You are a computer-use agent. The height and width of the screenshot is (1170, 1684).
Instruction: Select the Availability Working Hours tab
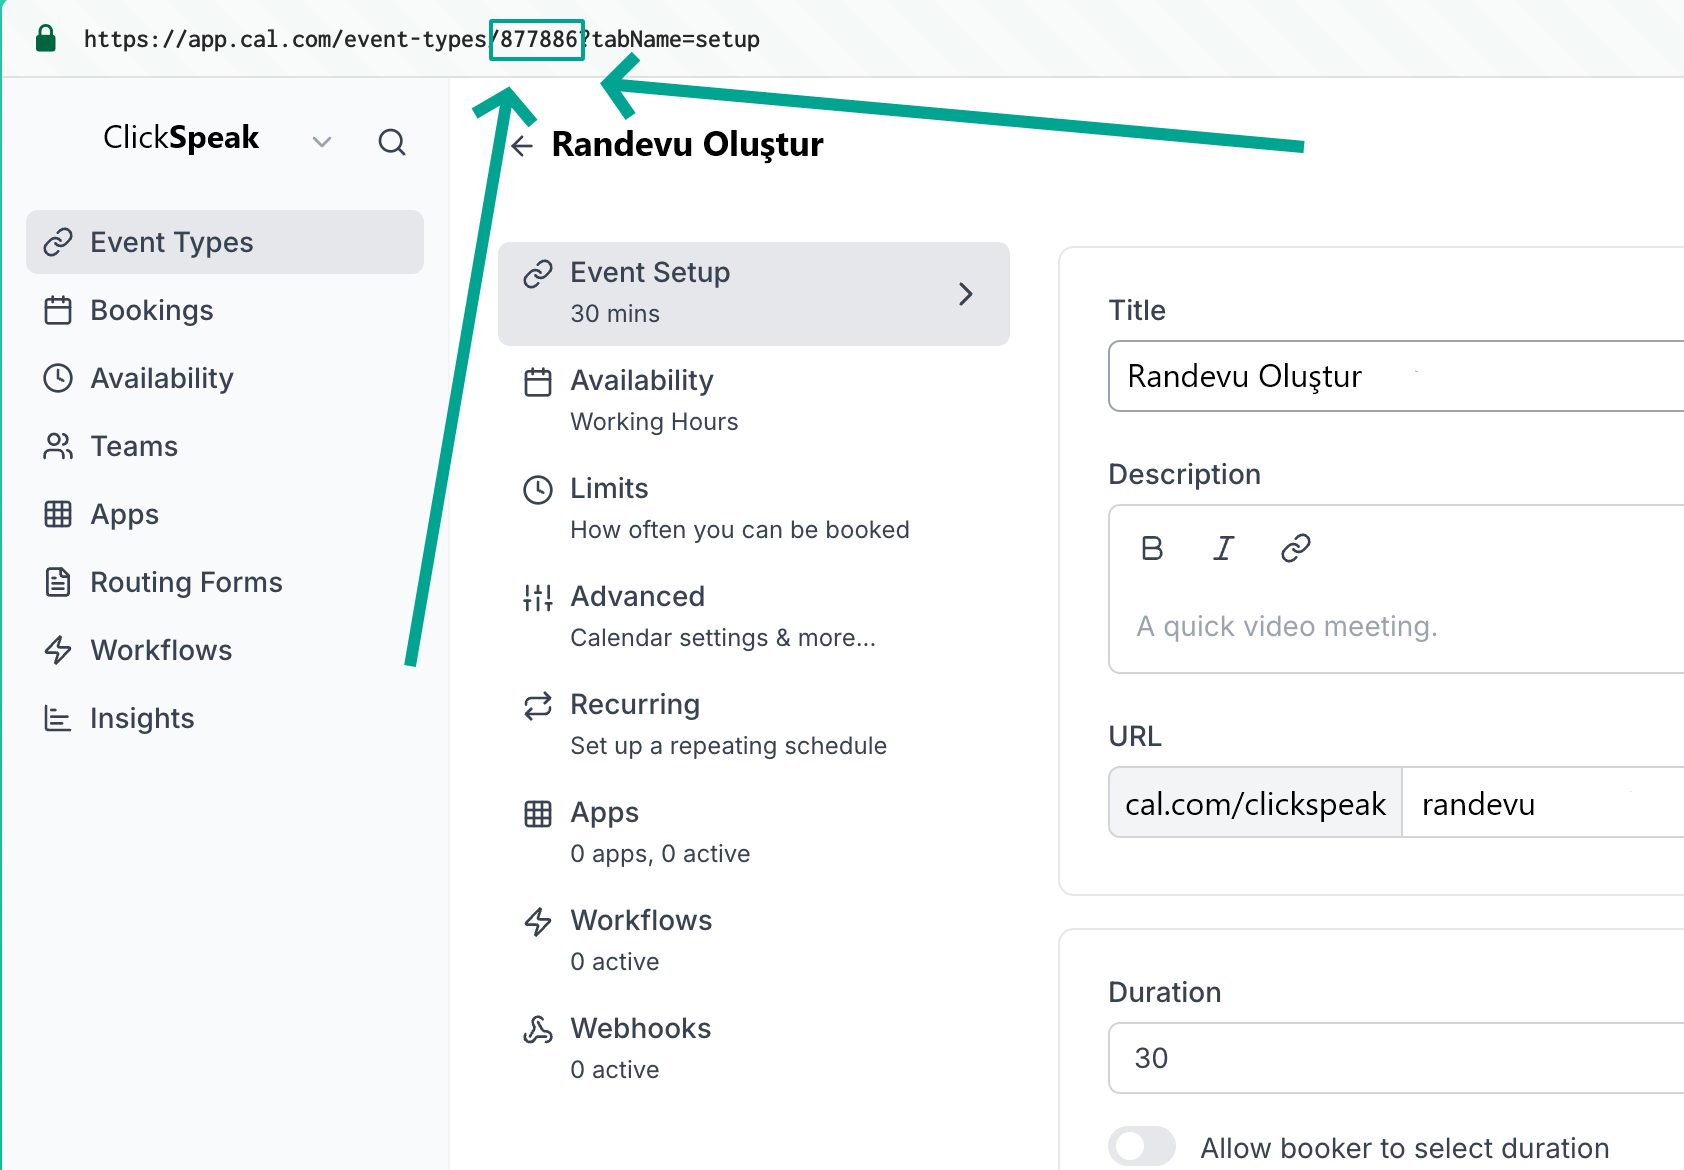pyautogui.click(x=754, y=400)
